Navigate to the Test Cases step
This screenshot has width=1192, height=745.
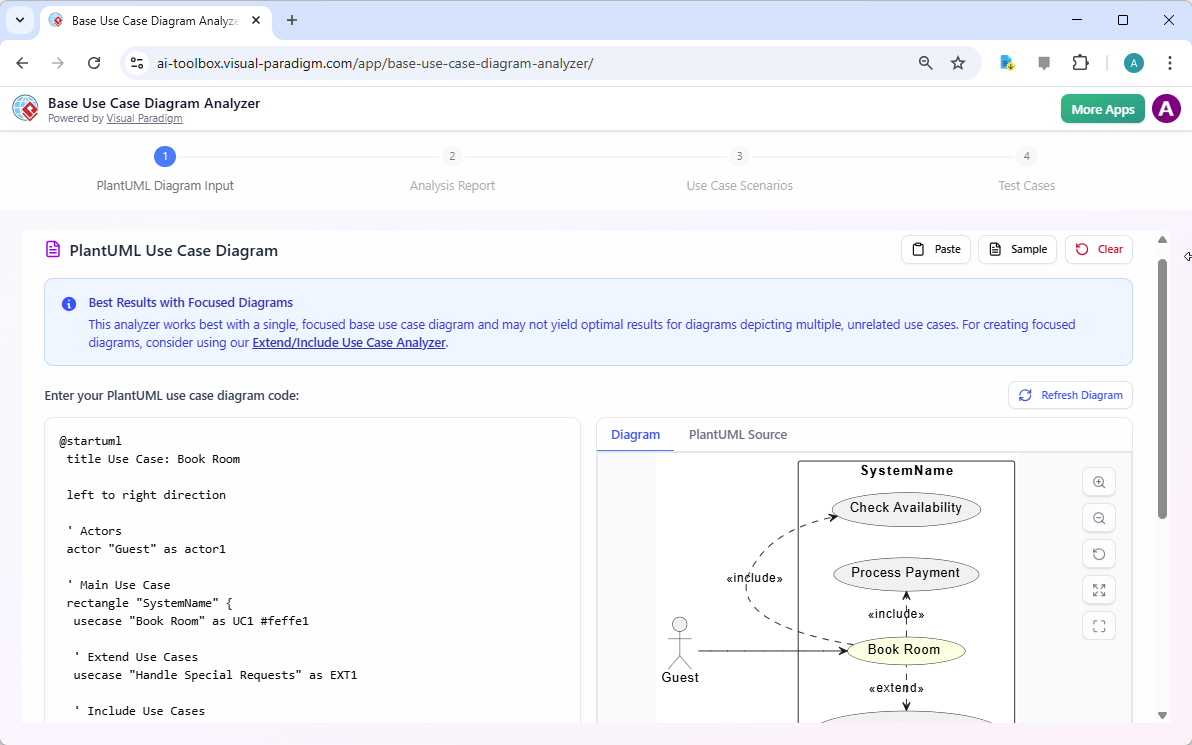click(1026, 156)
